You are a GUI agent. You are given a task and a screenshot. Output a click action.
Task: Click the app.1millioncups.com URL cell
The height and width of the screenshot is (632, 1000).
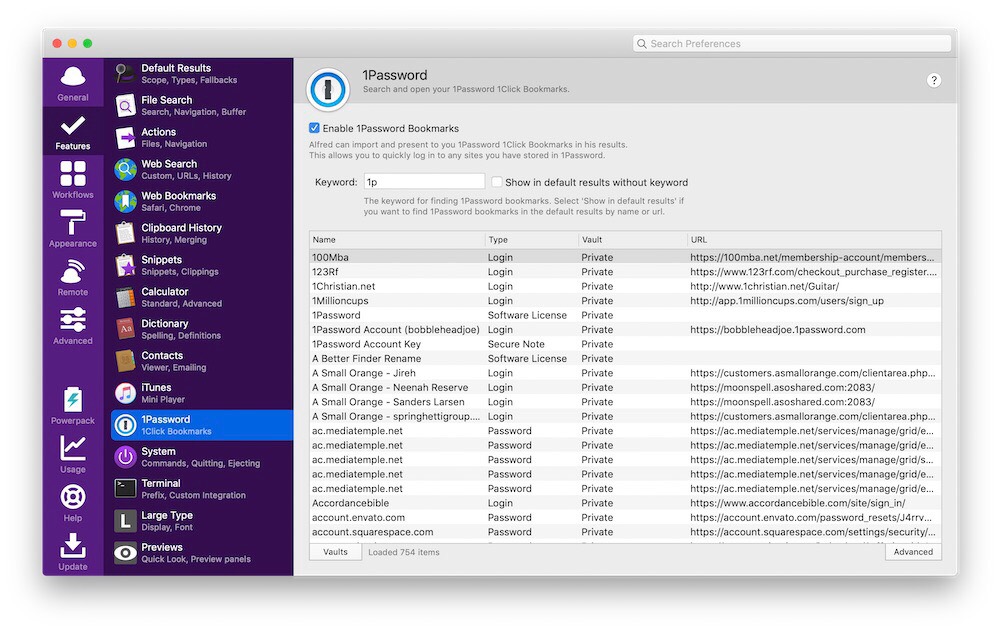(787, 300)
